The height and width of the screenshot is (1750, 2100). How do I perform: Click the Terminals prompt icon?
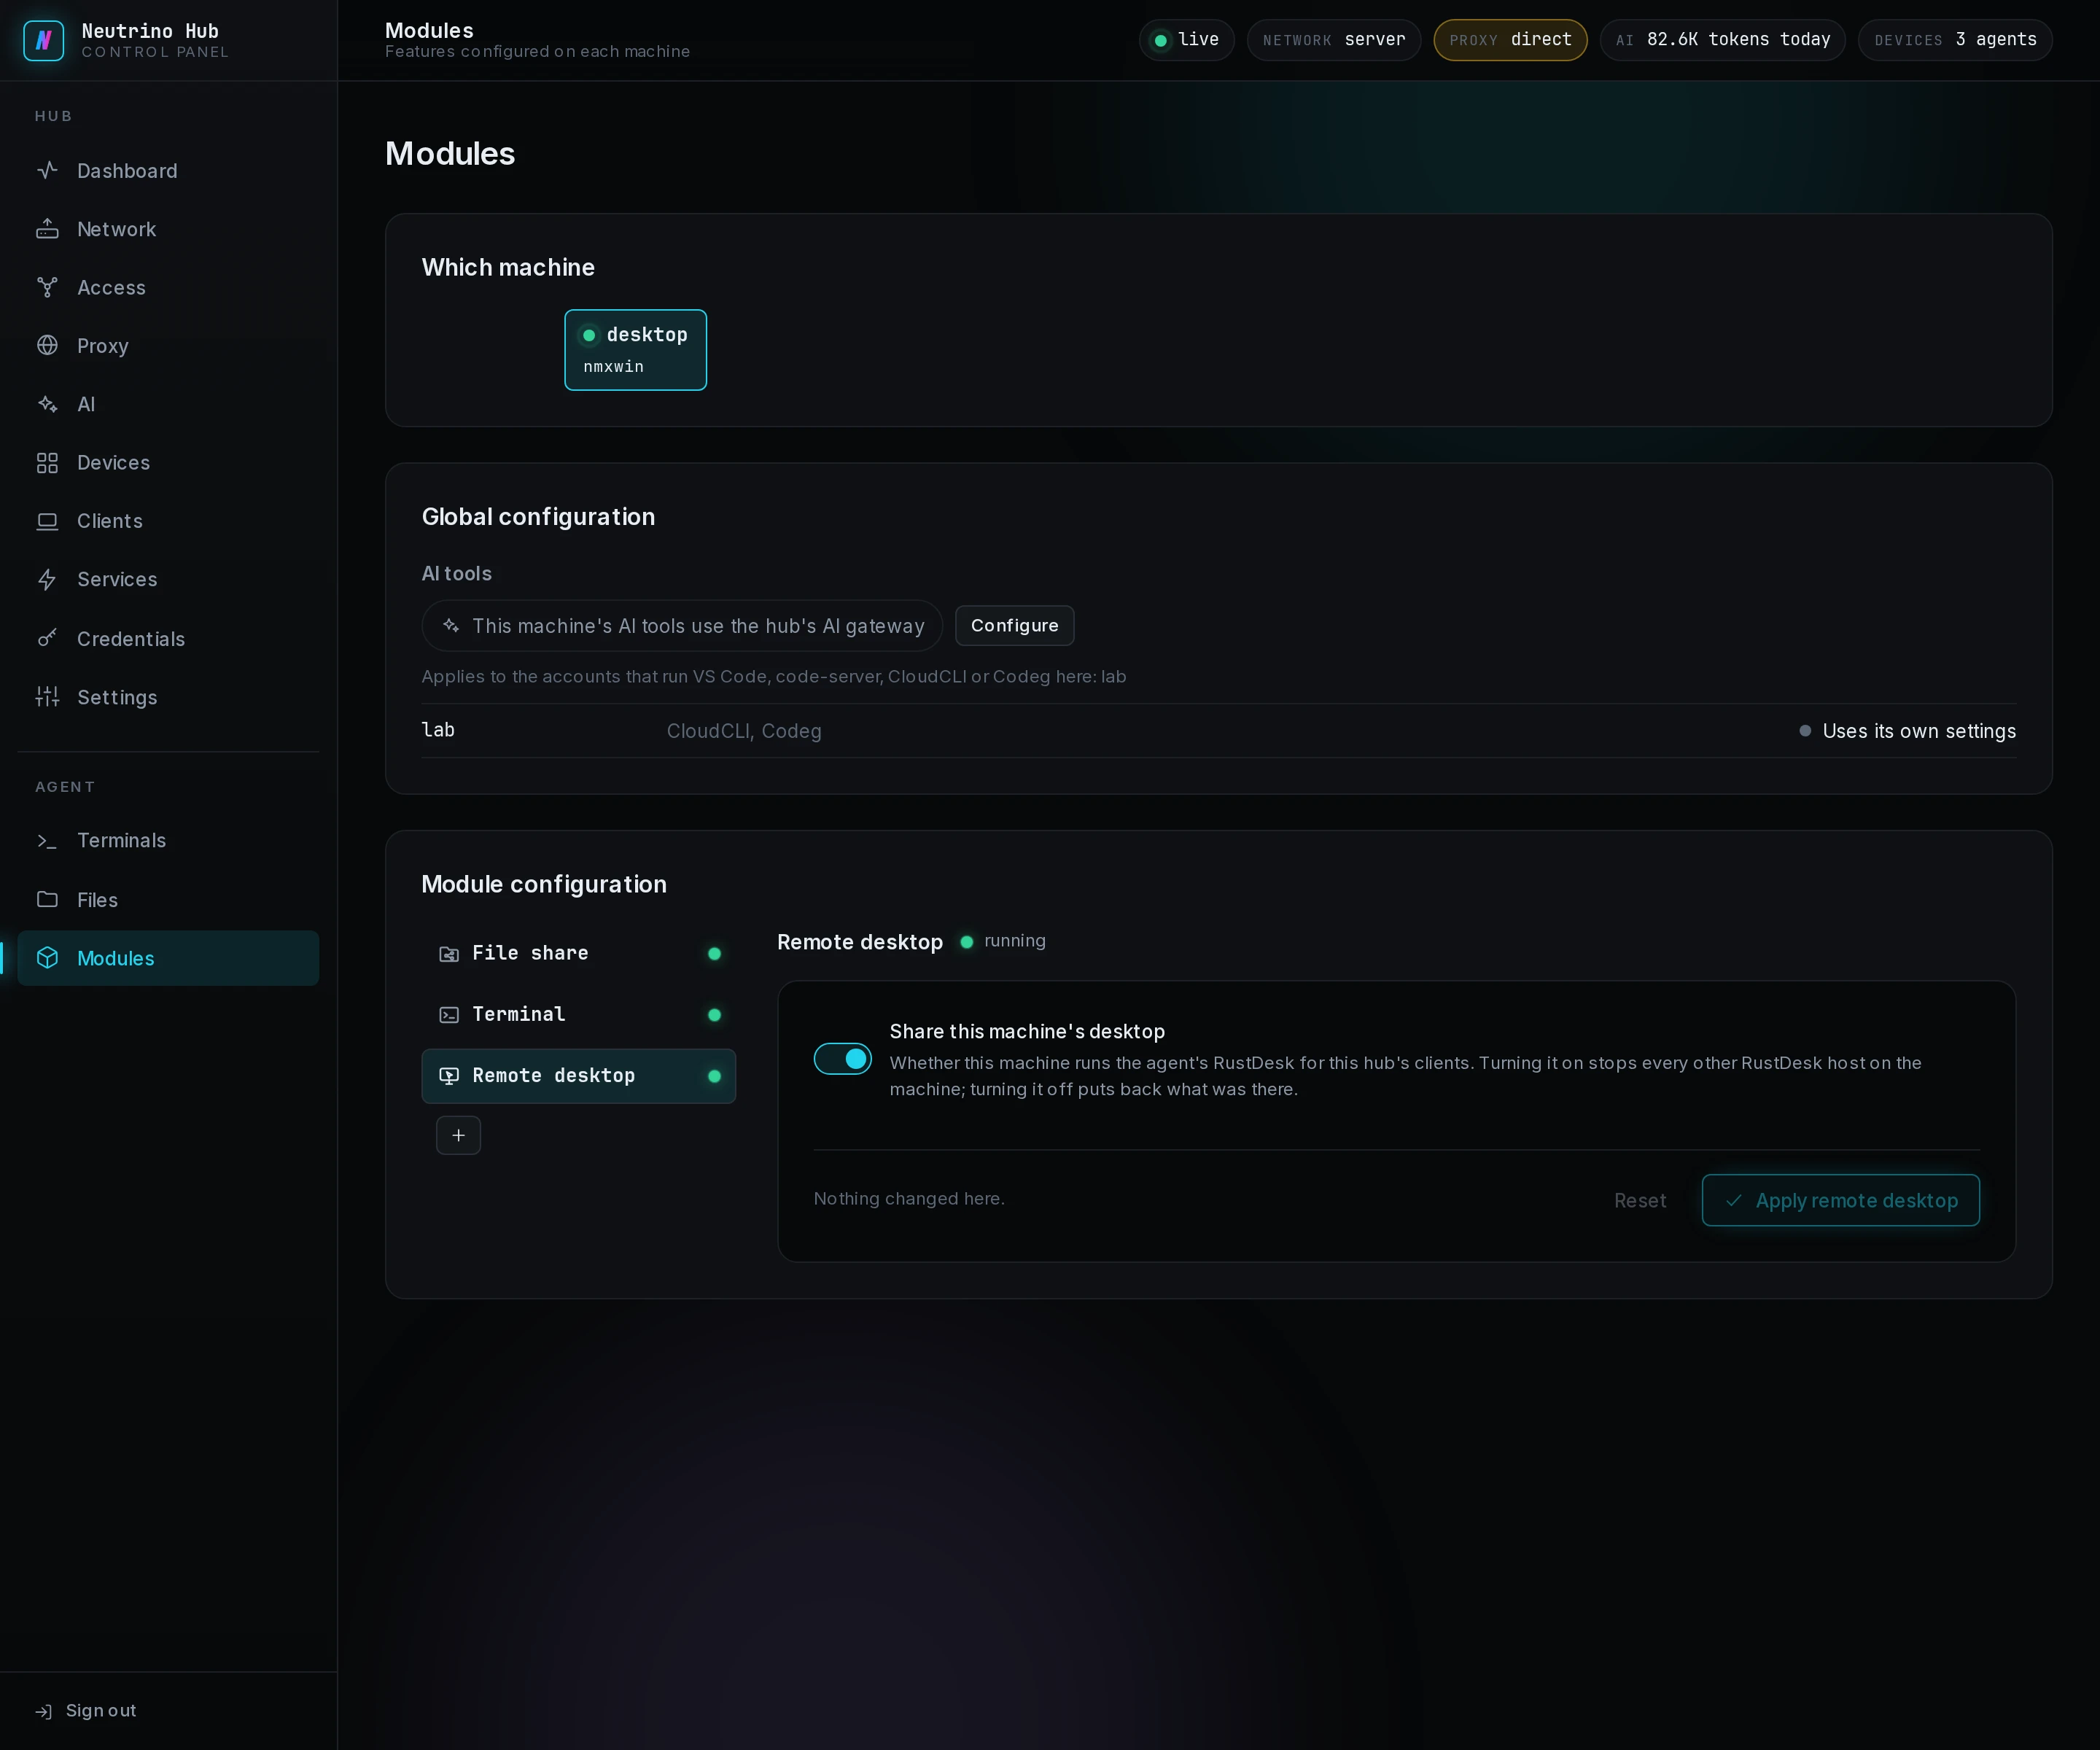(x=47, y=841)
